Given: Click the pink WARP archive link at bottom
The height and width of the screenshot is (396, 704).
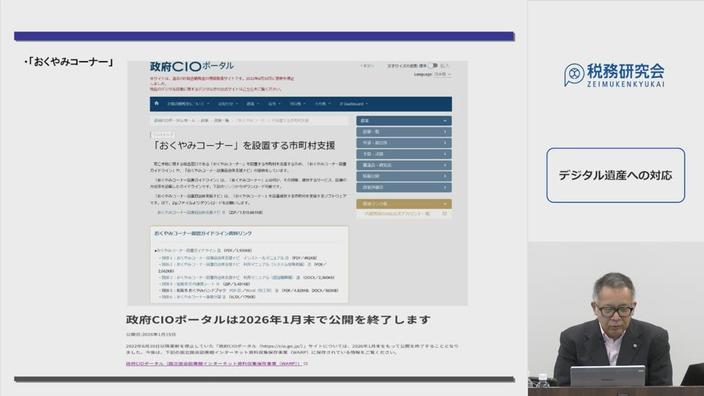Looking at the screenshot, I should pyautogui.click(x=214, y=364).
